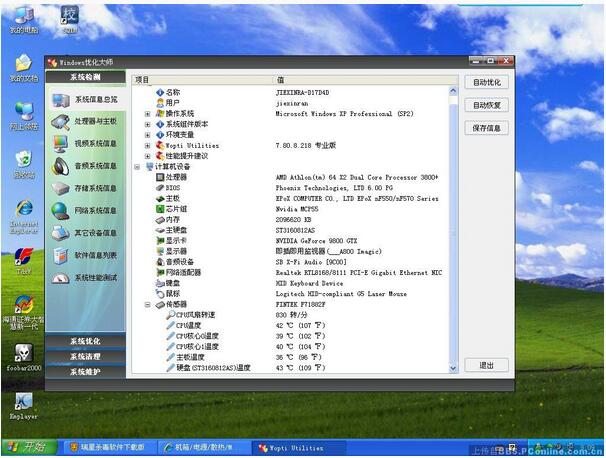Click the 值 column header
Screen dimensions: 606x458
pyautogui.click(x=366, y=80)
